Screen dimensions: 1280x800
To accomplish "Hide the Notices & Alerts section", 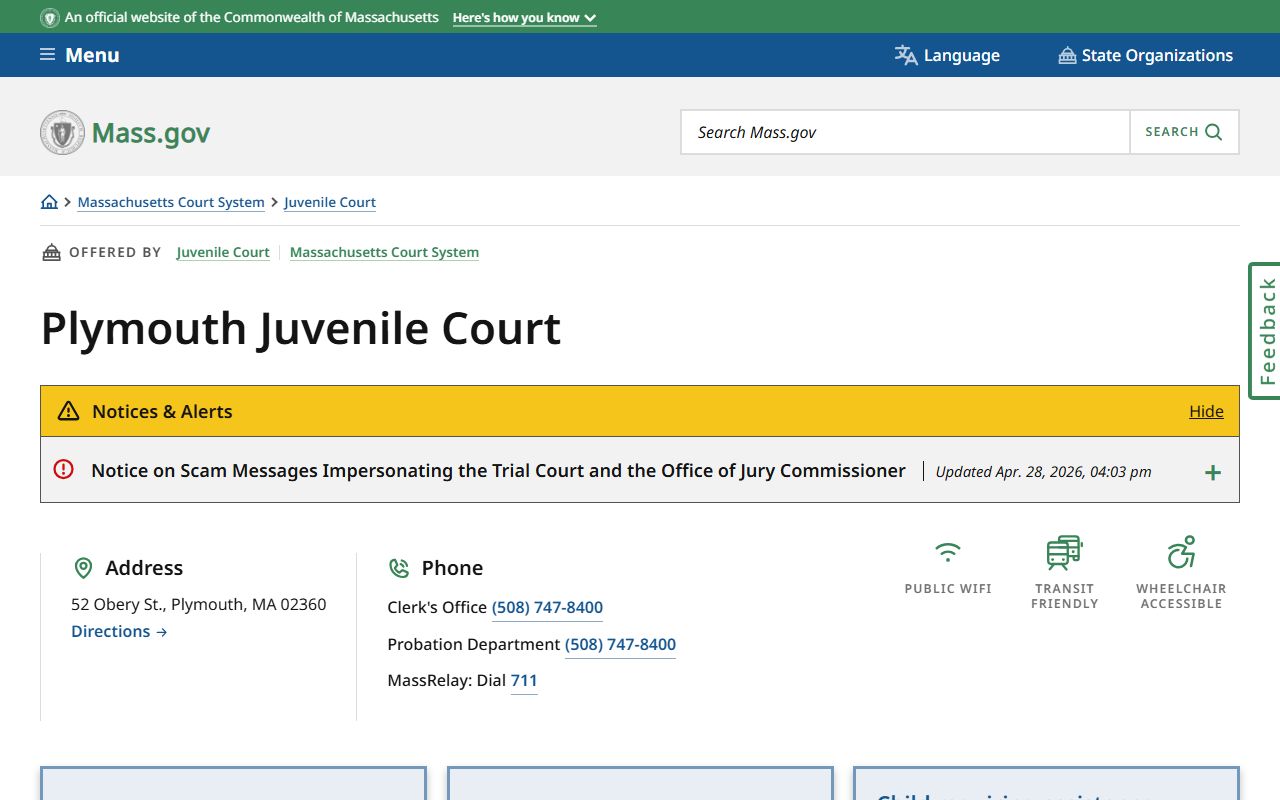I will click(1206, 411).
